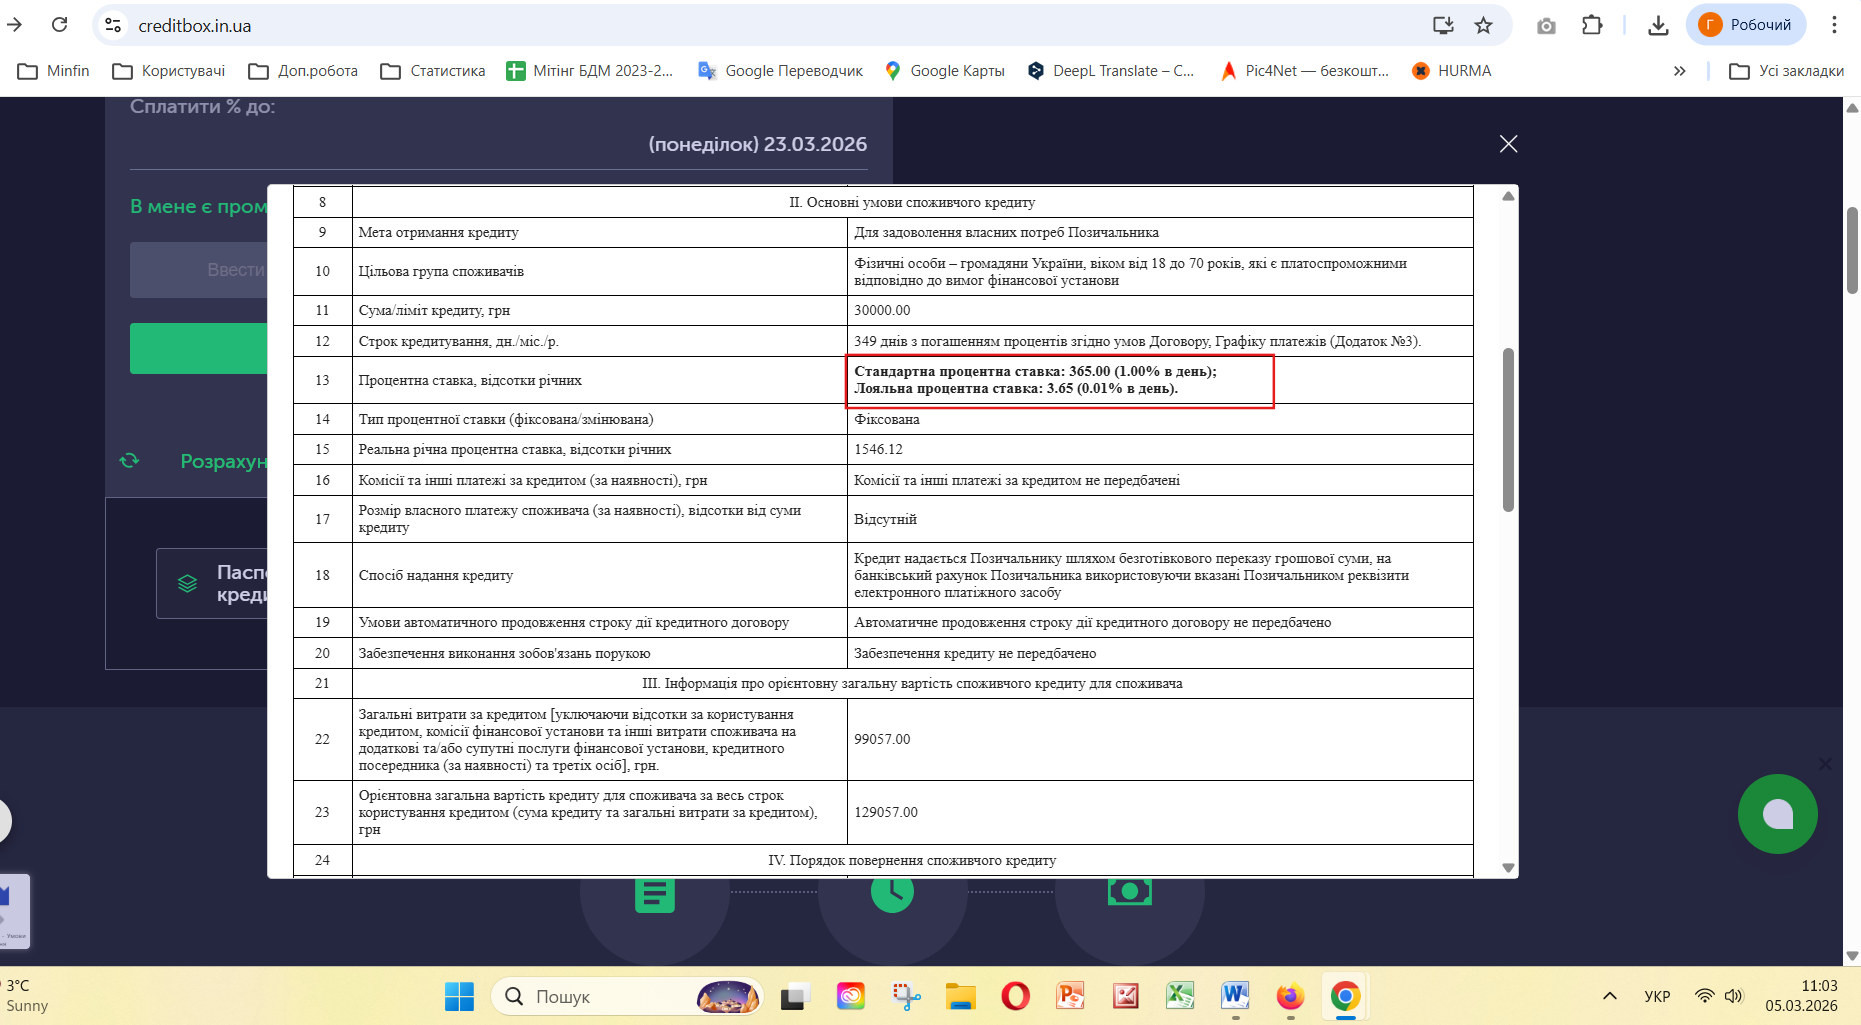Click the popup scrollbar up arrow
This screenshot has height=1025, width=1861.
tap(1508, 196)
